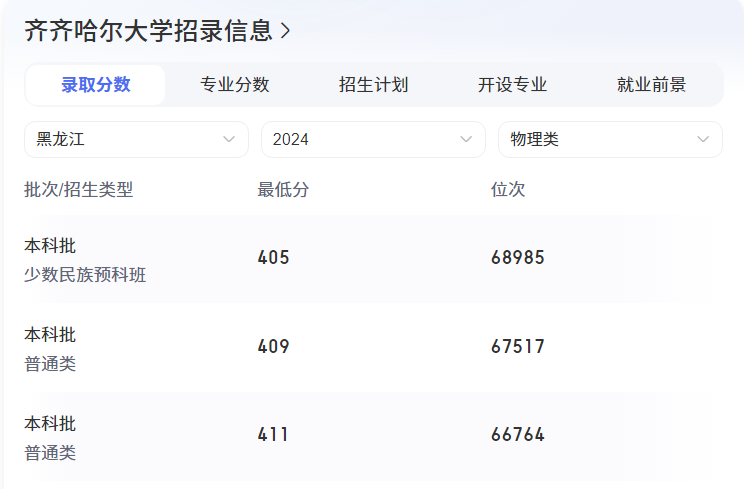Screen dimensions: 744x489
Task: Click the 批次/招生类型 column header
Action: (79, 190)
